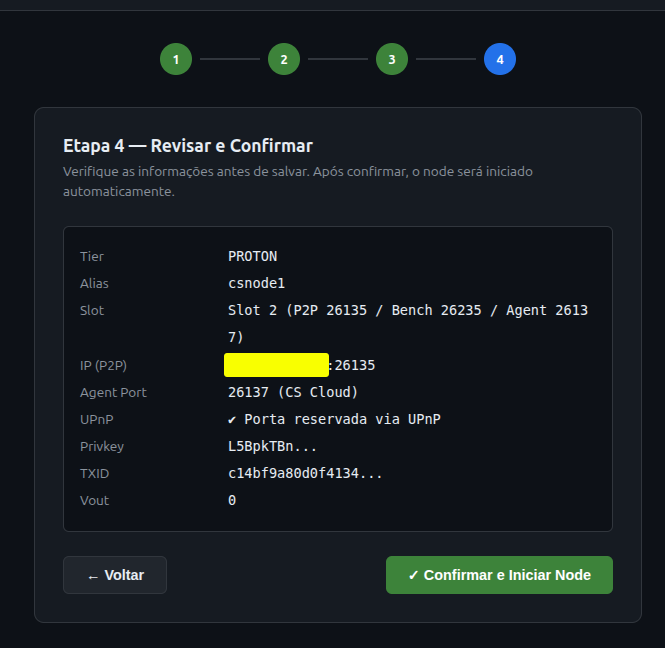Click the IP (P2P) label
The height and width of the screenshot is (648, 665).
(103, 366)
